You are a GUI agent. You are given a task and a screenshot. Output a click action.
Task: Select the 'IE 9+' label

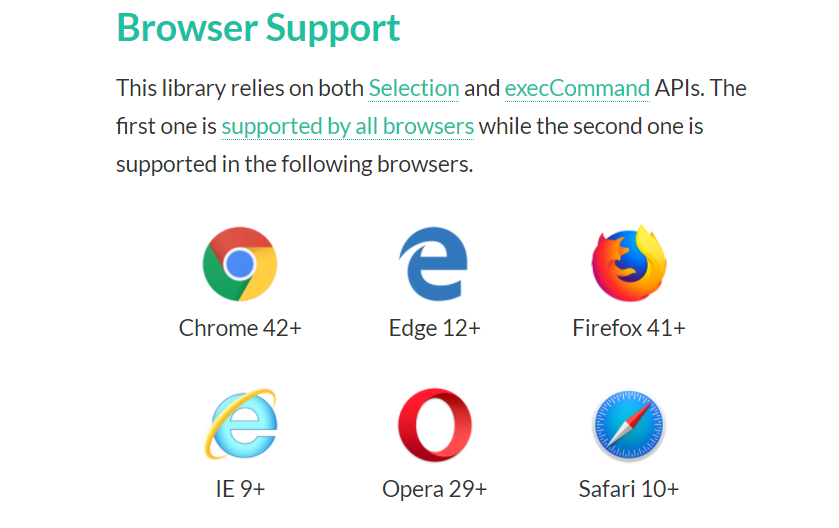click(x=240, y=489)
